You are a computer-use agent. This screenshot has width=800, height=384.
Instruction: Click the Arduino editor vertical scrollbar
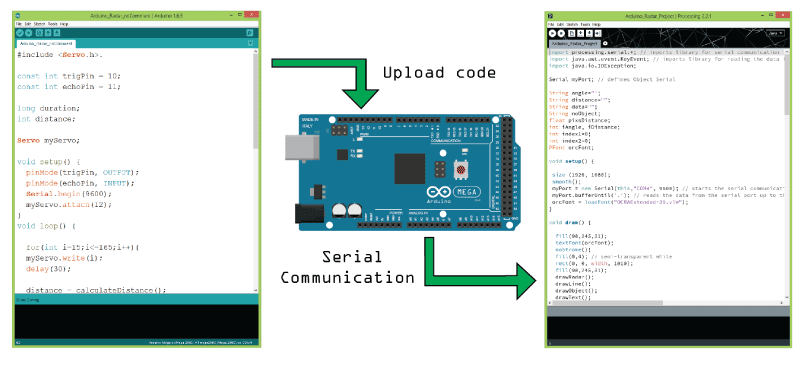coord(256,171)
